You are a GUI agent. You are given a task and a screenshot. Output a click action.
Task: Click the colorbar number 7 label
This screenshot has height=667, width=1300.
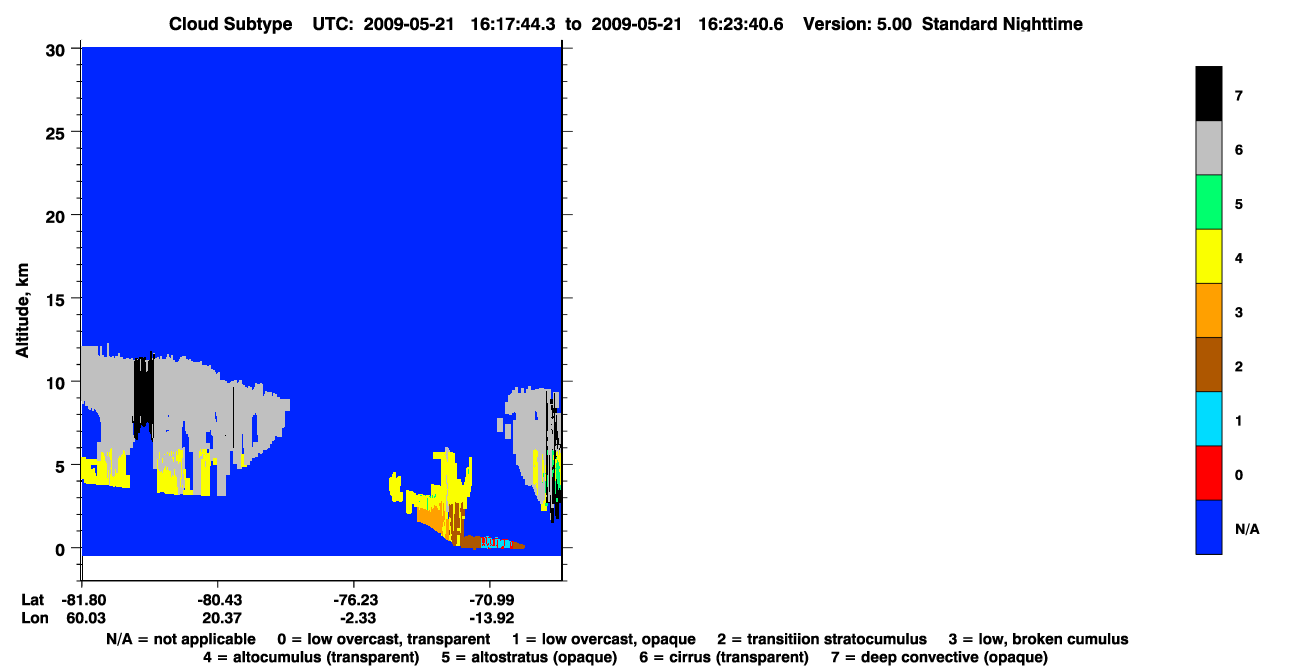point(1238,96)
